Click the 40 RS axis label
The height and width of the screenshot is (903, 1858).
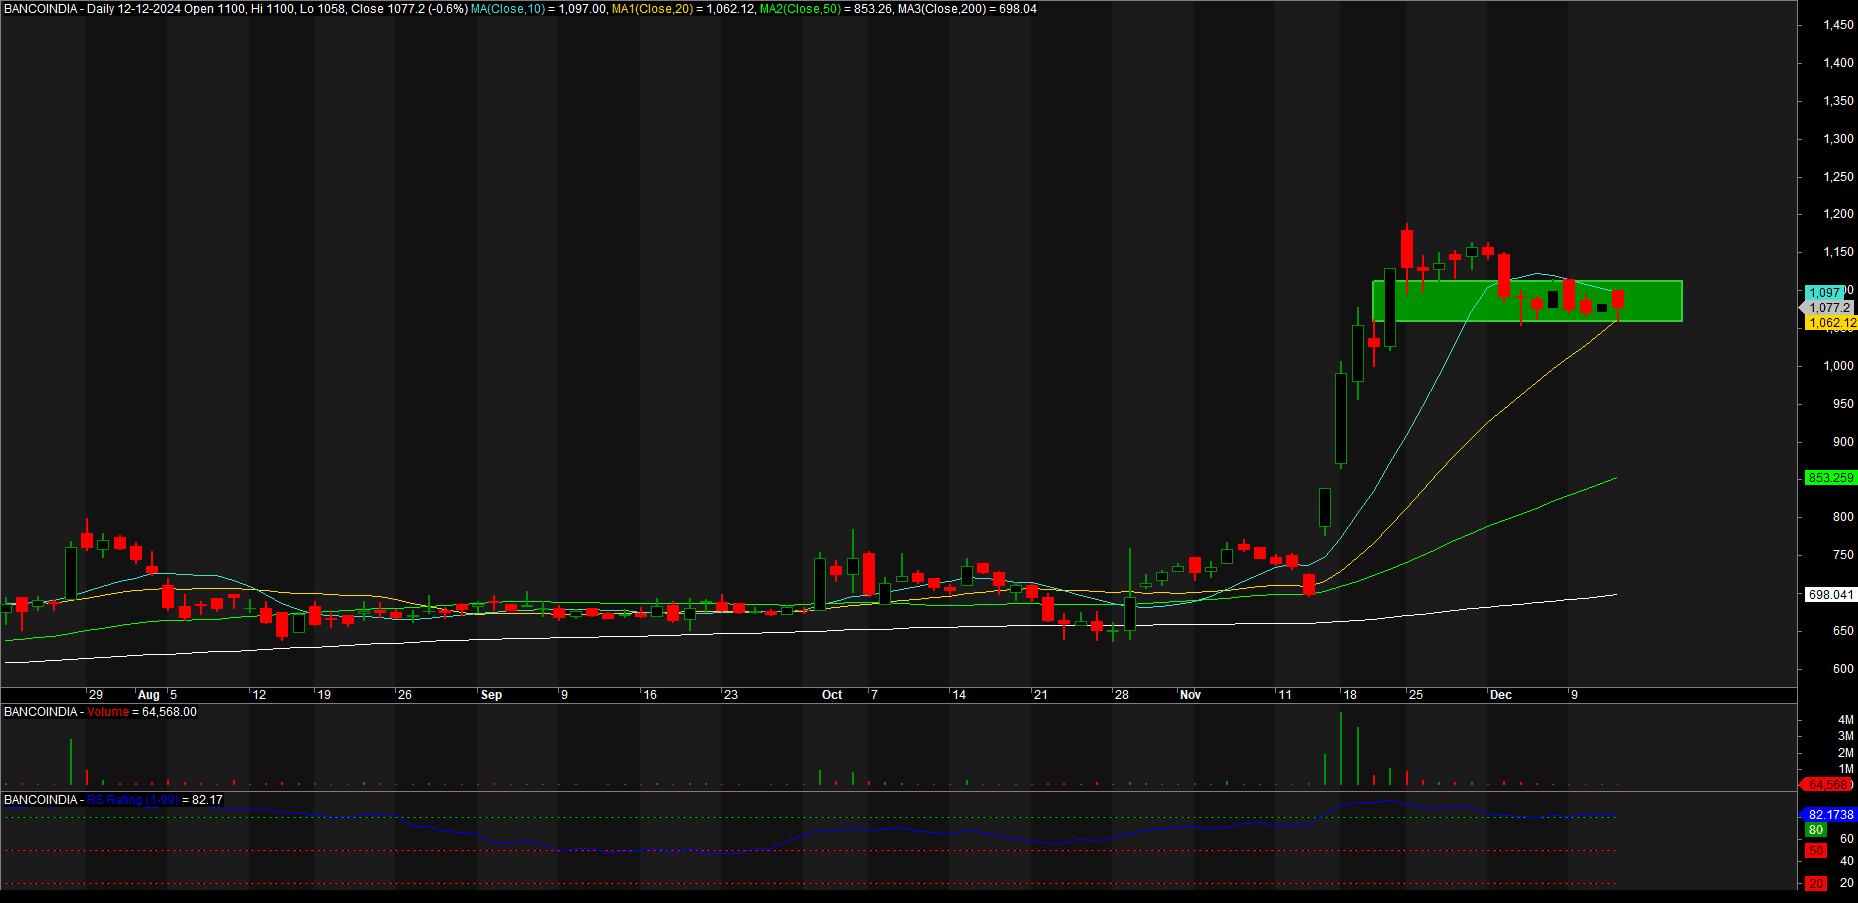click(x=1847, y=861)
